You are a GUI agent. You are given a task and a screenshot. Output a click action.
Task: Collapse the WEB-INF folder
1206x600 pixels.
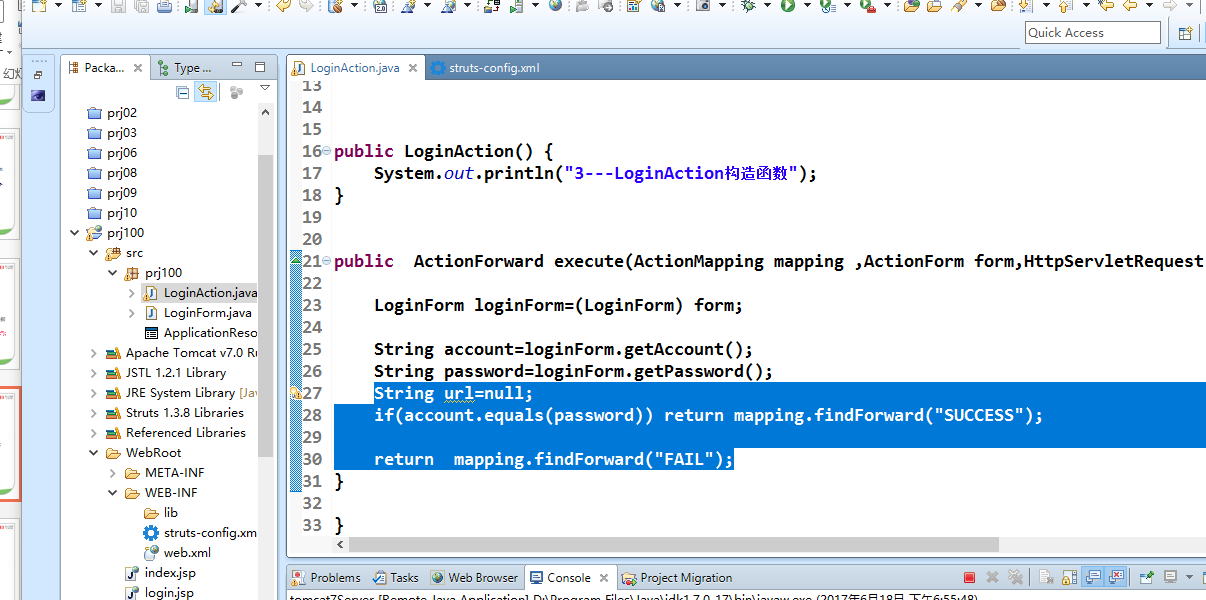point(113,493)
